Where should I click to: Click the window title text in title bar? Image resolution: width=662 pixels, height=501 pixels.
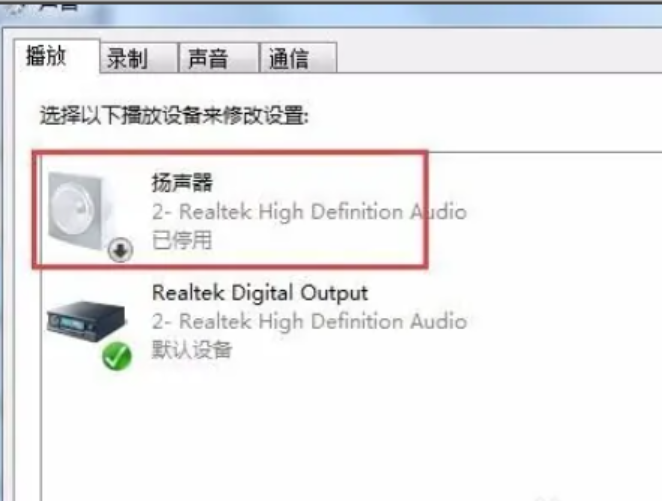(x=59, y=5)
